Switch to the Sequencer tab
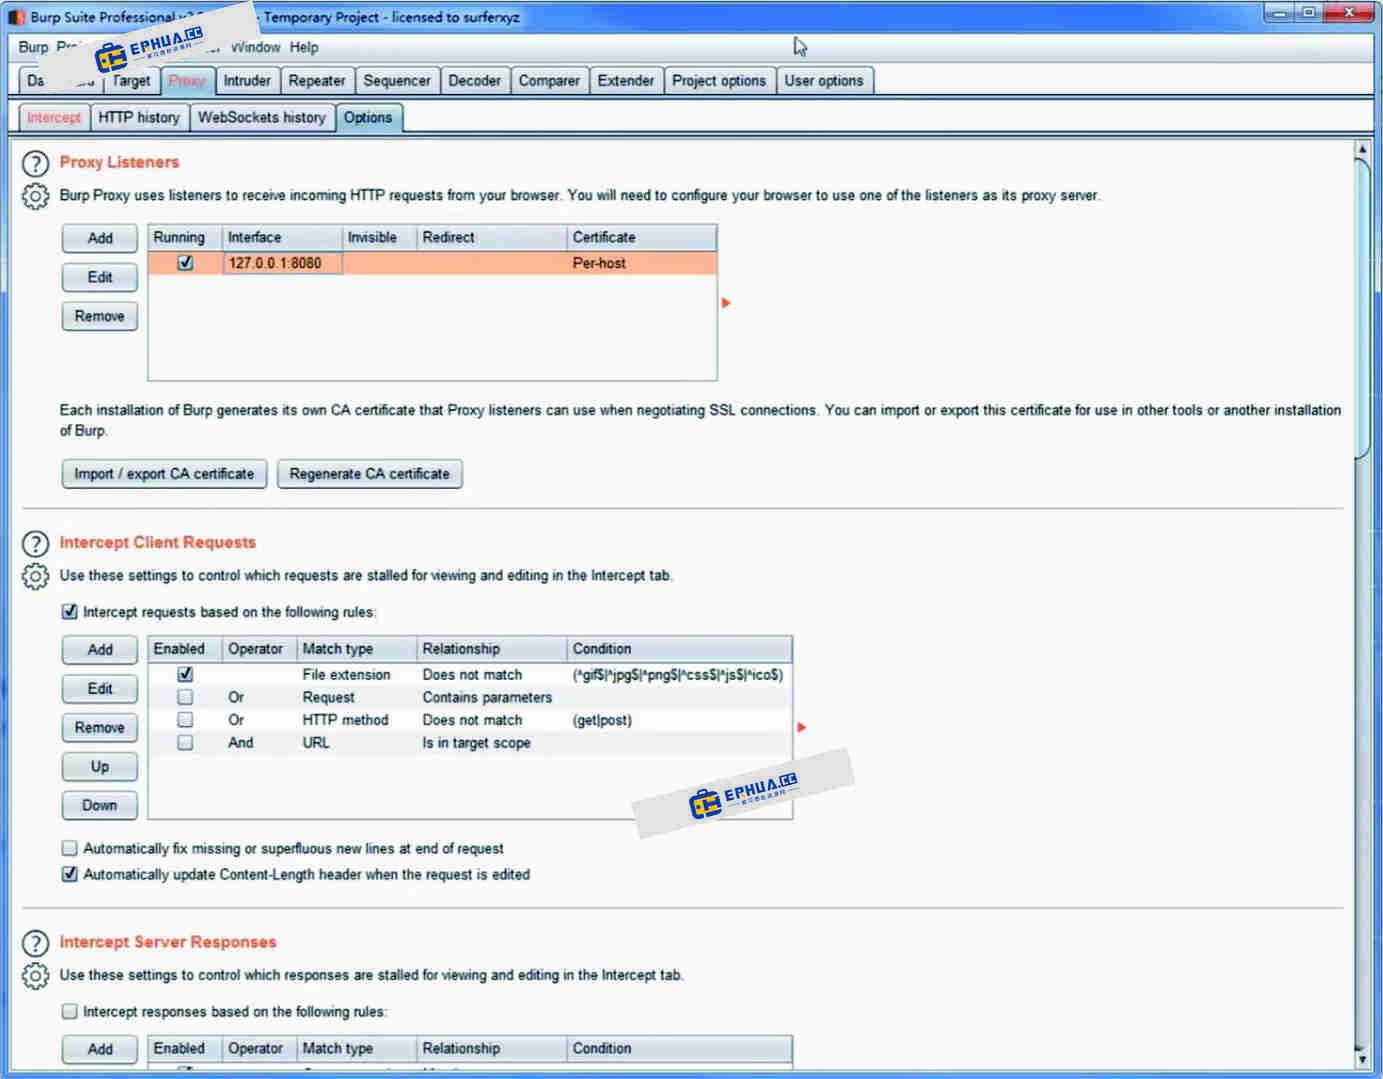The image size is (1383, 1079). click(397, 81)
